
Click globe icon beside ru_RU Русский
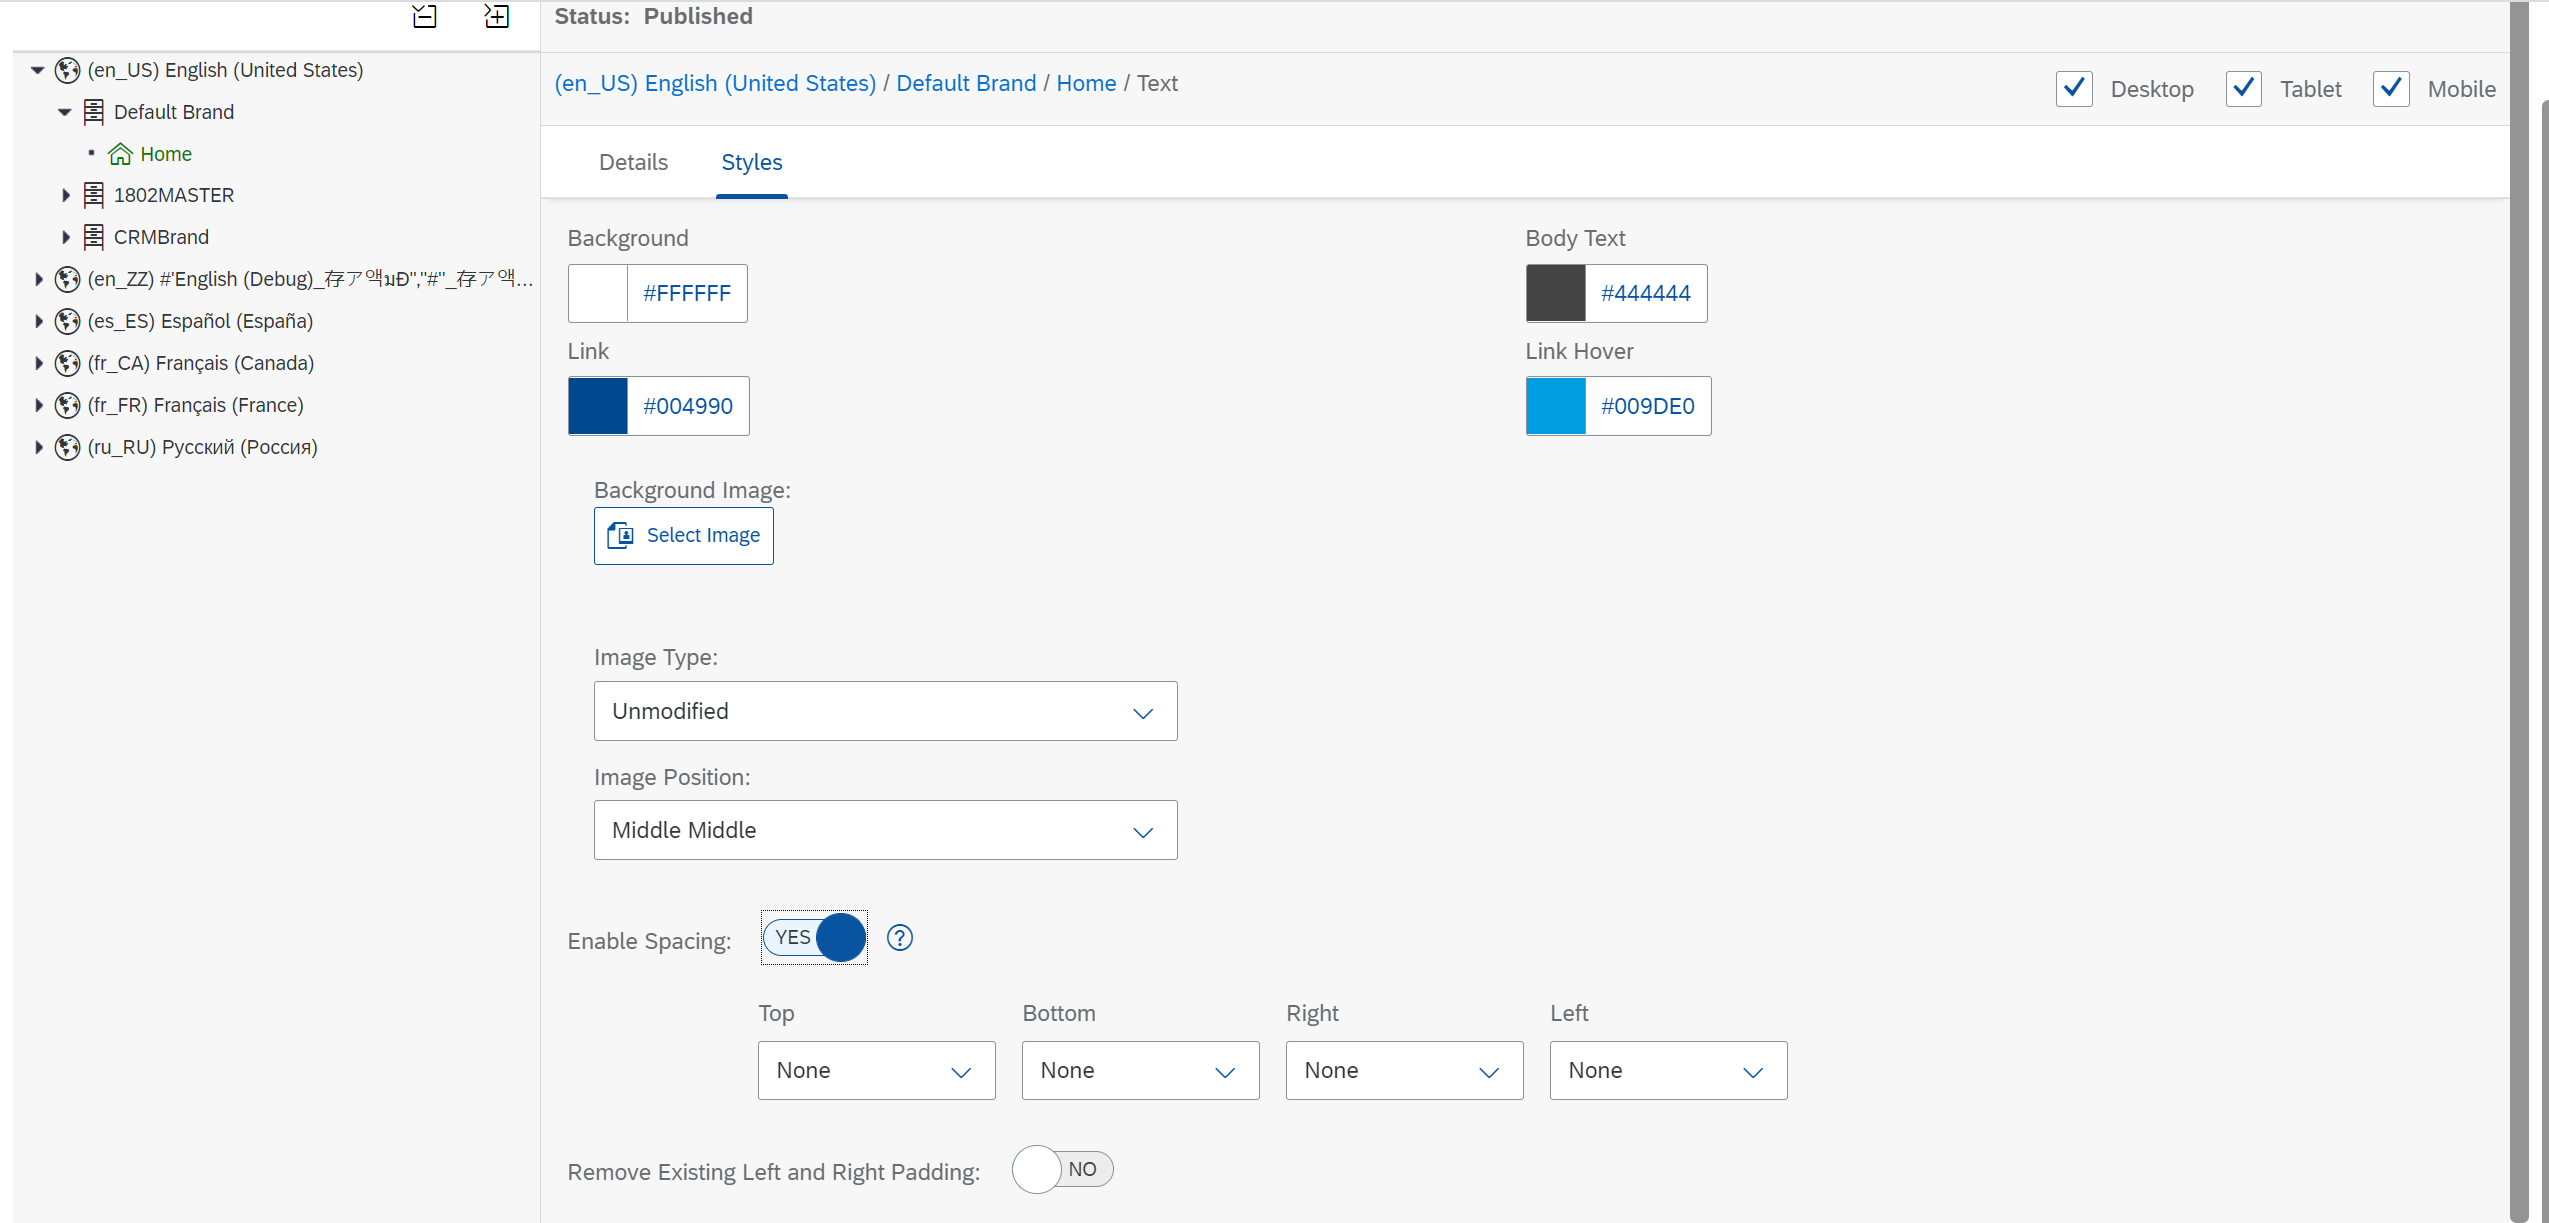[x=67, y=447]
